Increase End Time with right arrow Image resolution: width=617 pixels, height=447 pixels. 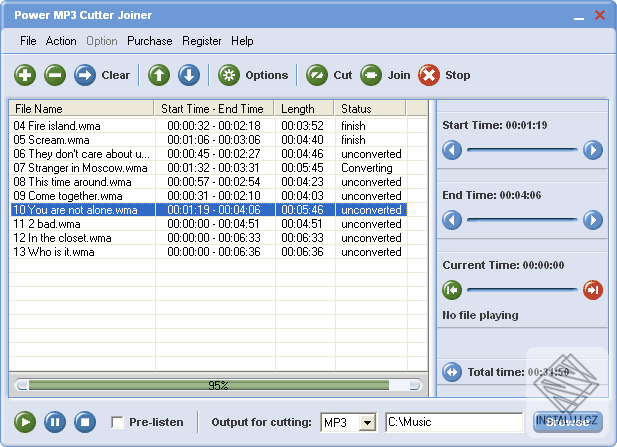[x=593, y=220]
